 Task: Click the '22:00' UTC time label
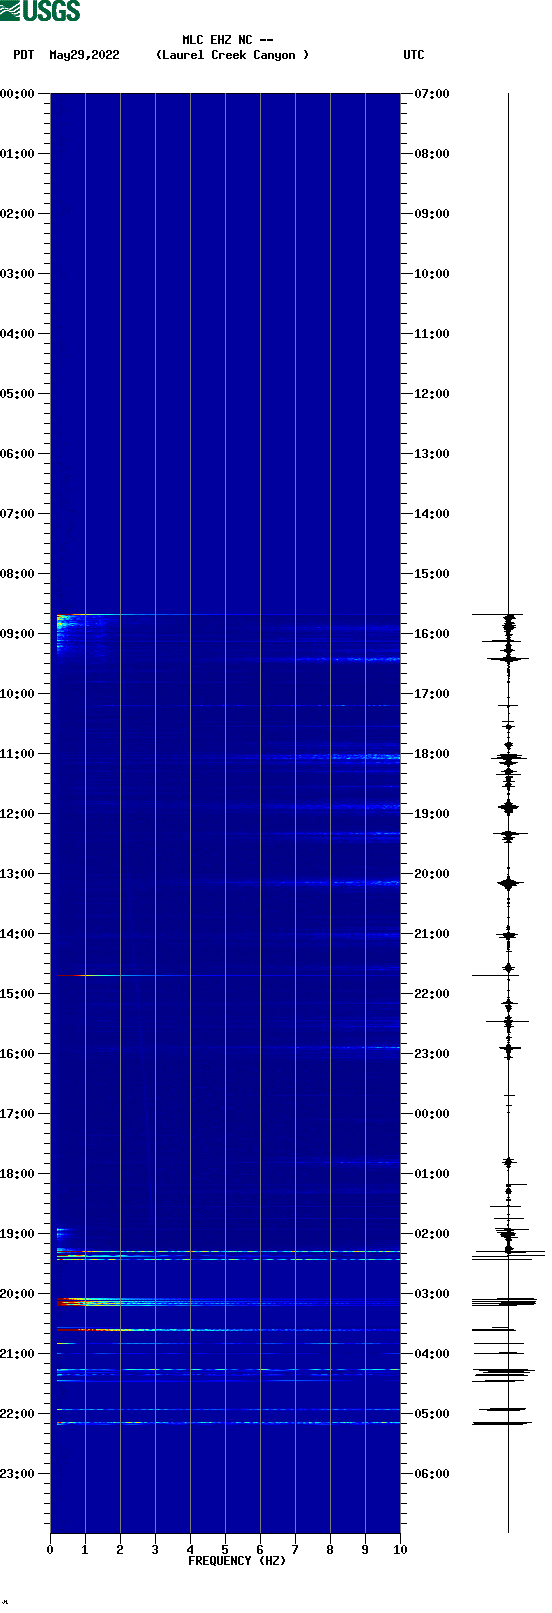coord(432,994)
